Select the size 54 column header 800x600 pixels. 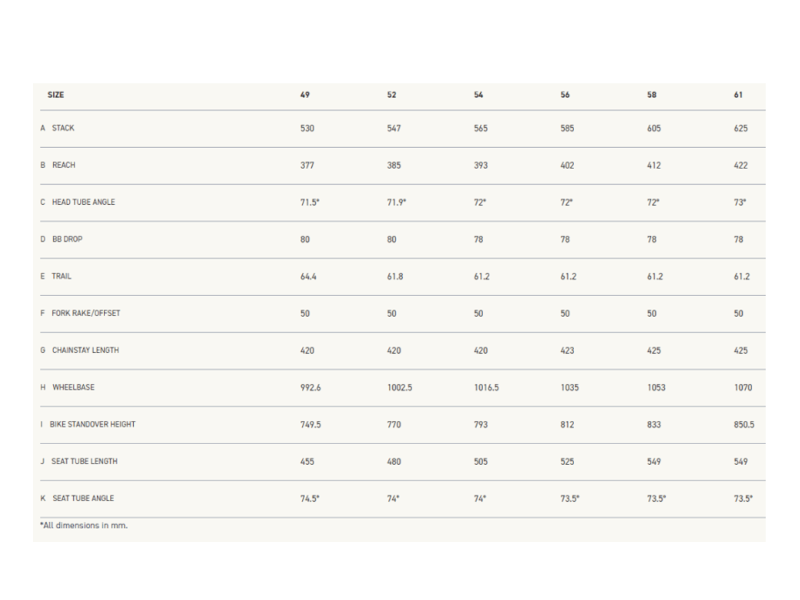(x=479, y=94)
